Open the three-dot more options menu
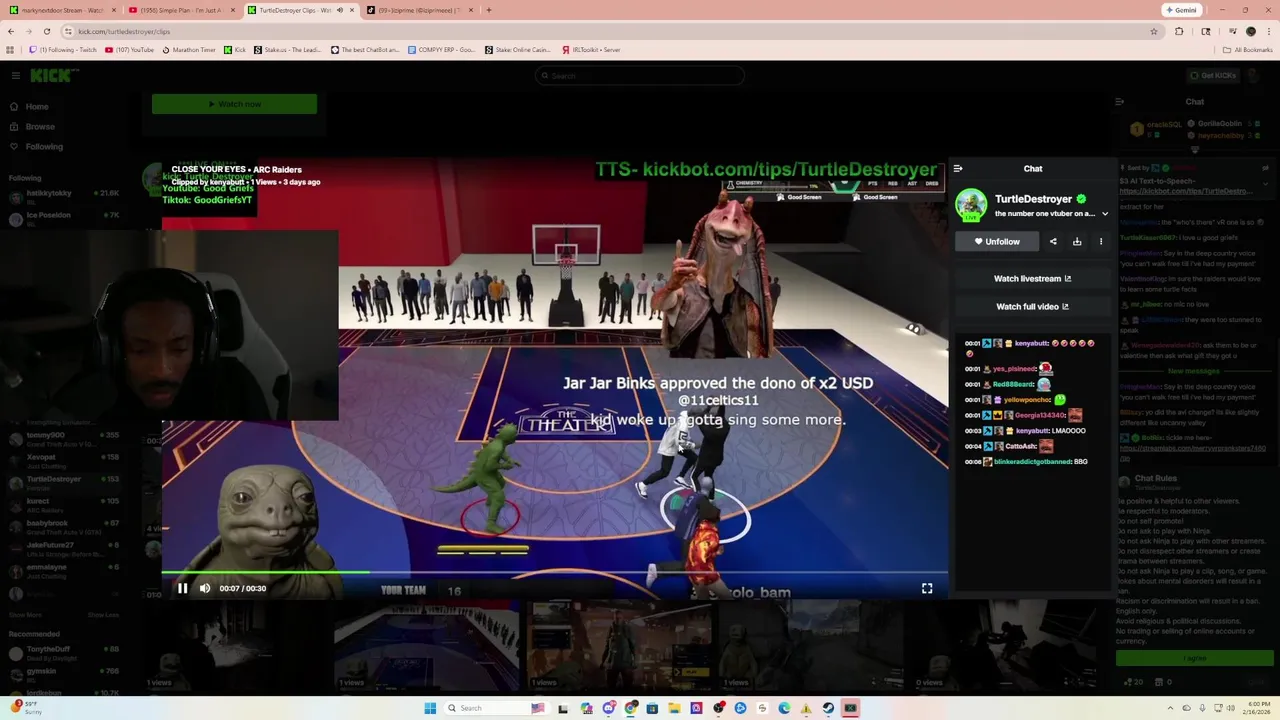The width and height of the screenshot is (1280, 720). pos(1101,241)
